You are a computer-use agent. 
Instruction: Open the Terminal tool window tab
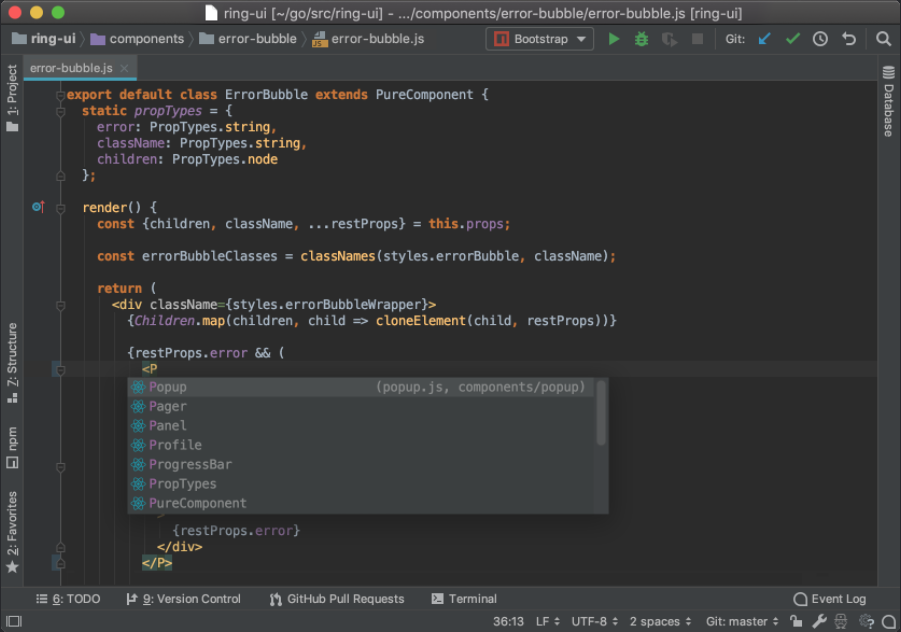464,599
